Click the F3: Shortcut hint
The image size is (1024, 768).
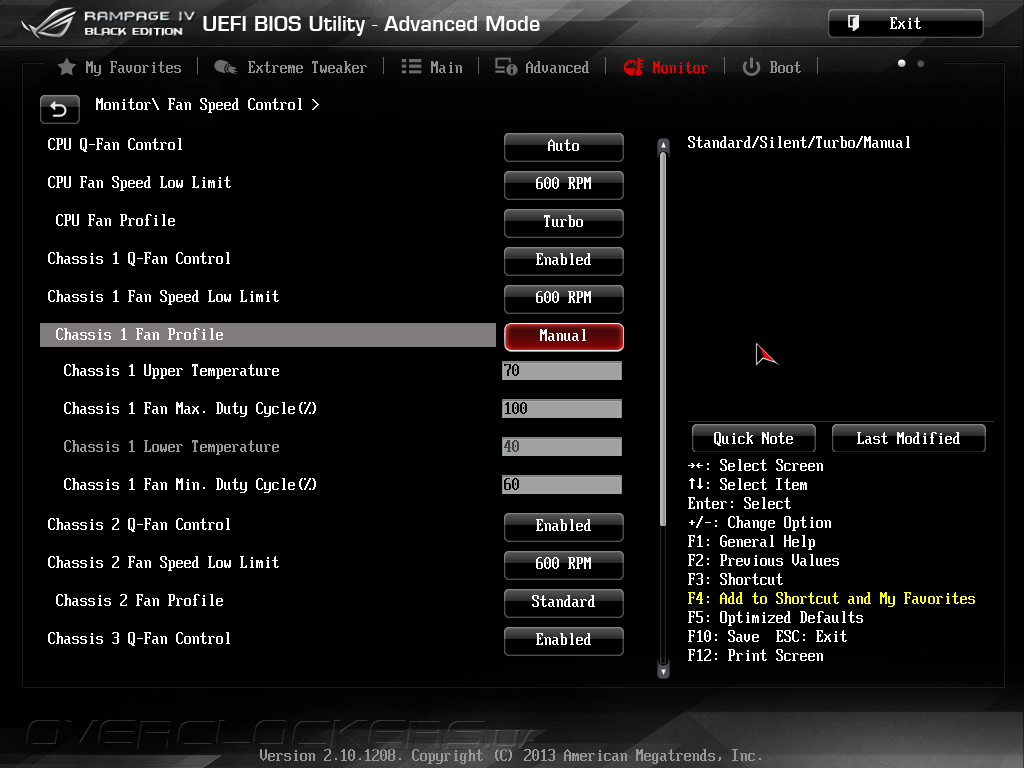pos(735,580)
